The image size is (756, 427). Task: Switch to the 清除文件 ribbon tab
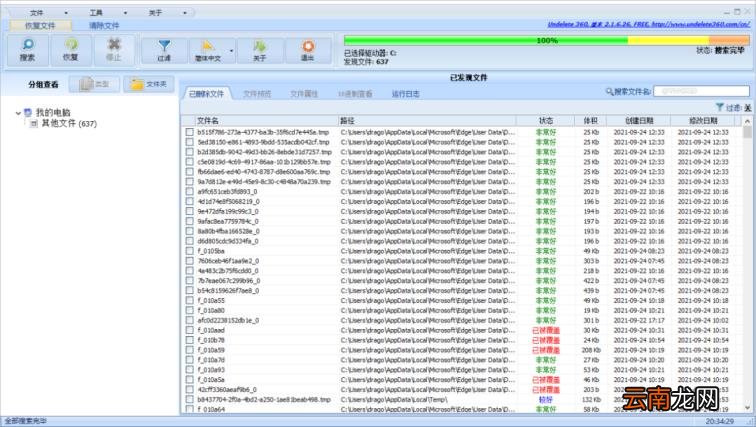pyautogui.click(x=104, y=26)
